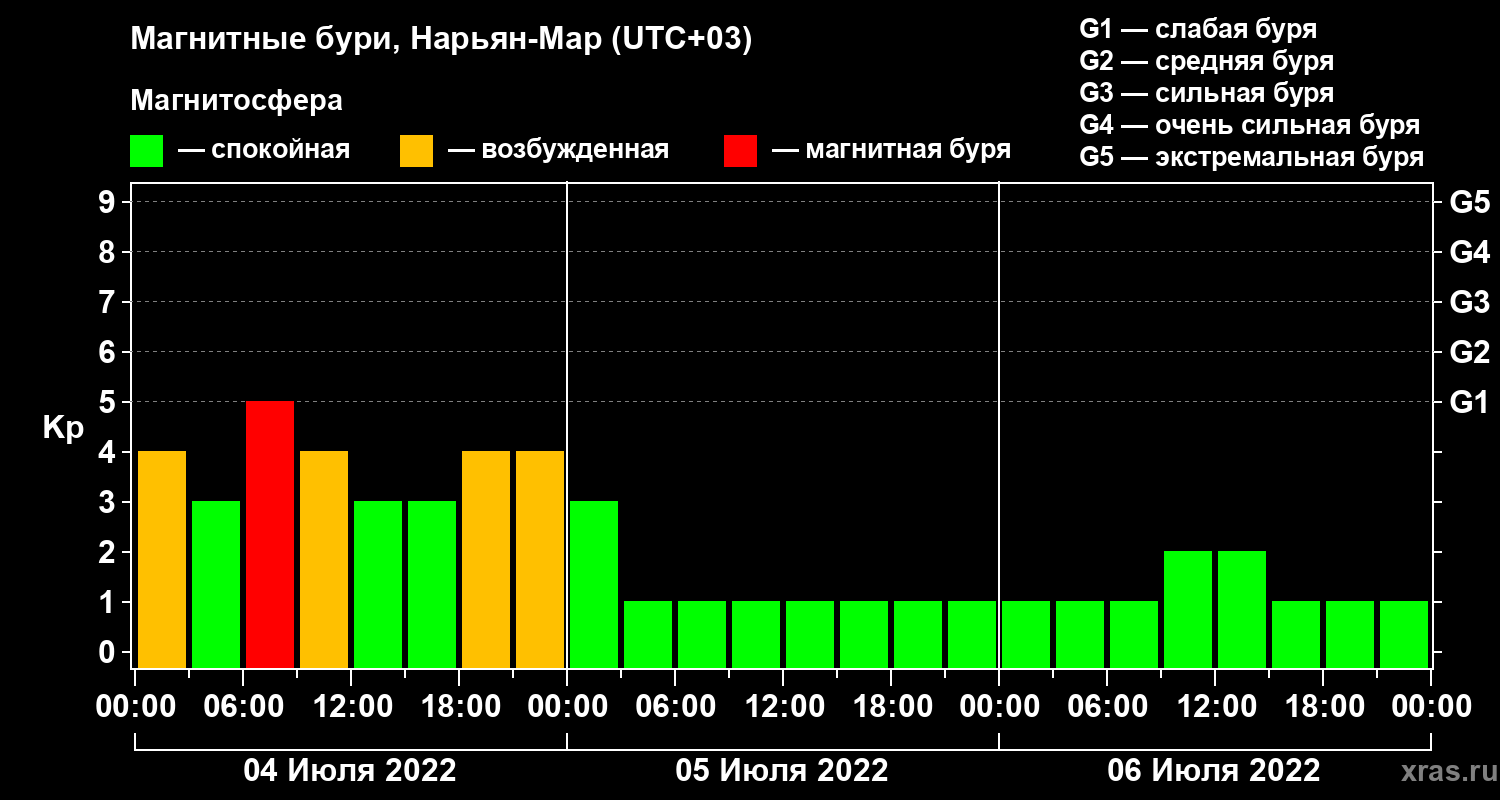The height and width of the screenshot is (800, 1500).
Task: Click the '05 Июля 2022' date label
Action: [x=782, y=771]
